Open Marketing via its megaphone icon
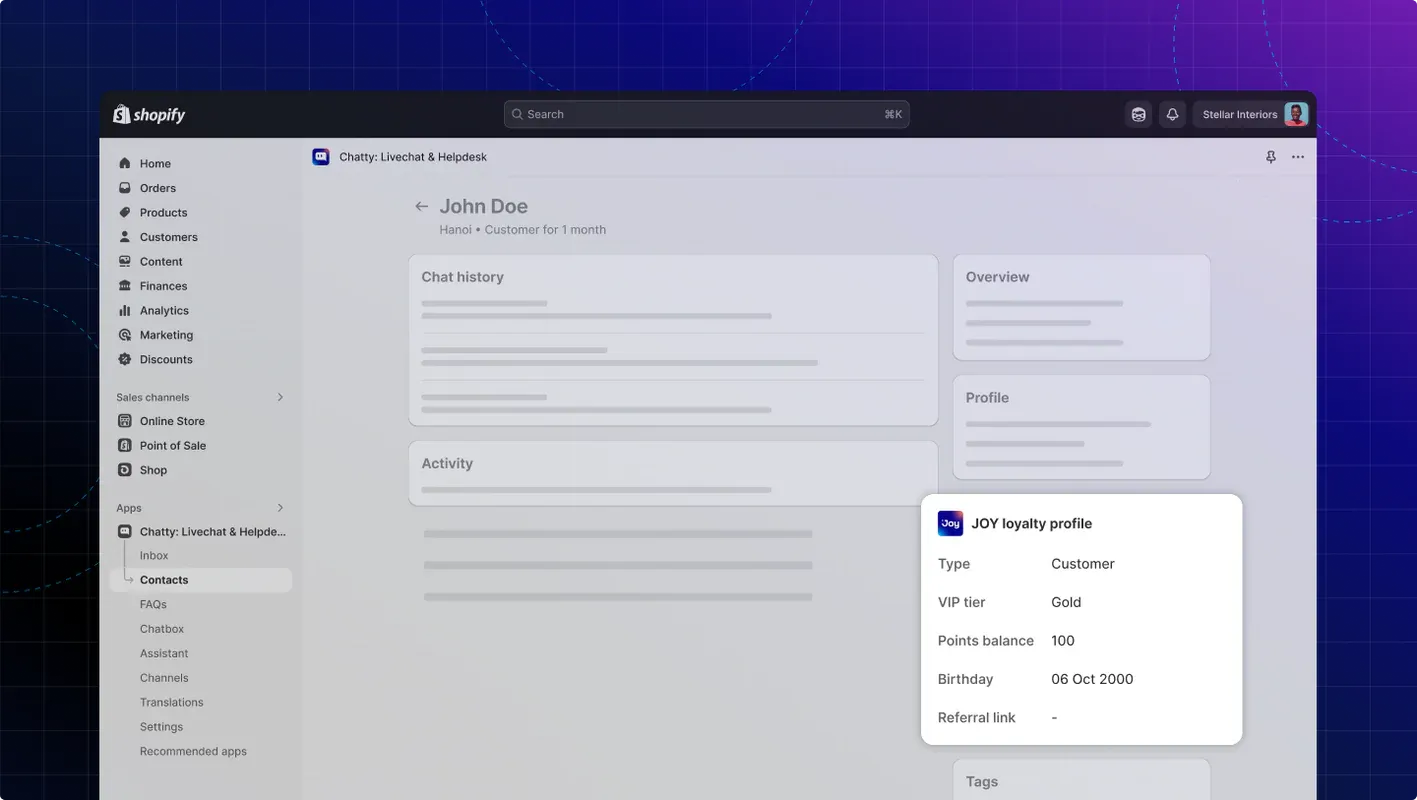 124,334
